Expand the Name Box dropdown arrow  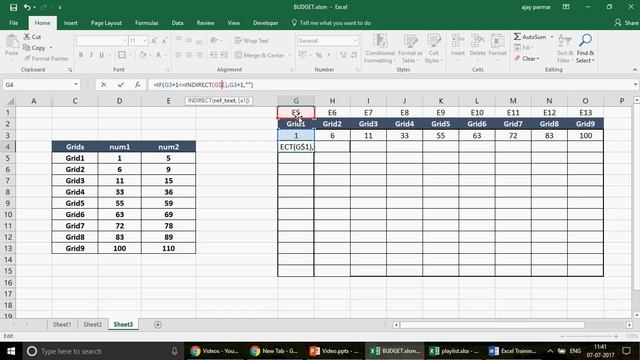coord(76,84)
